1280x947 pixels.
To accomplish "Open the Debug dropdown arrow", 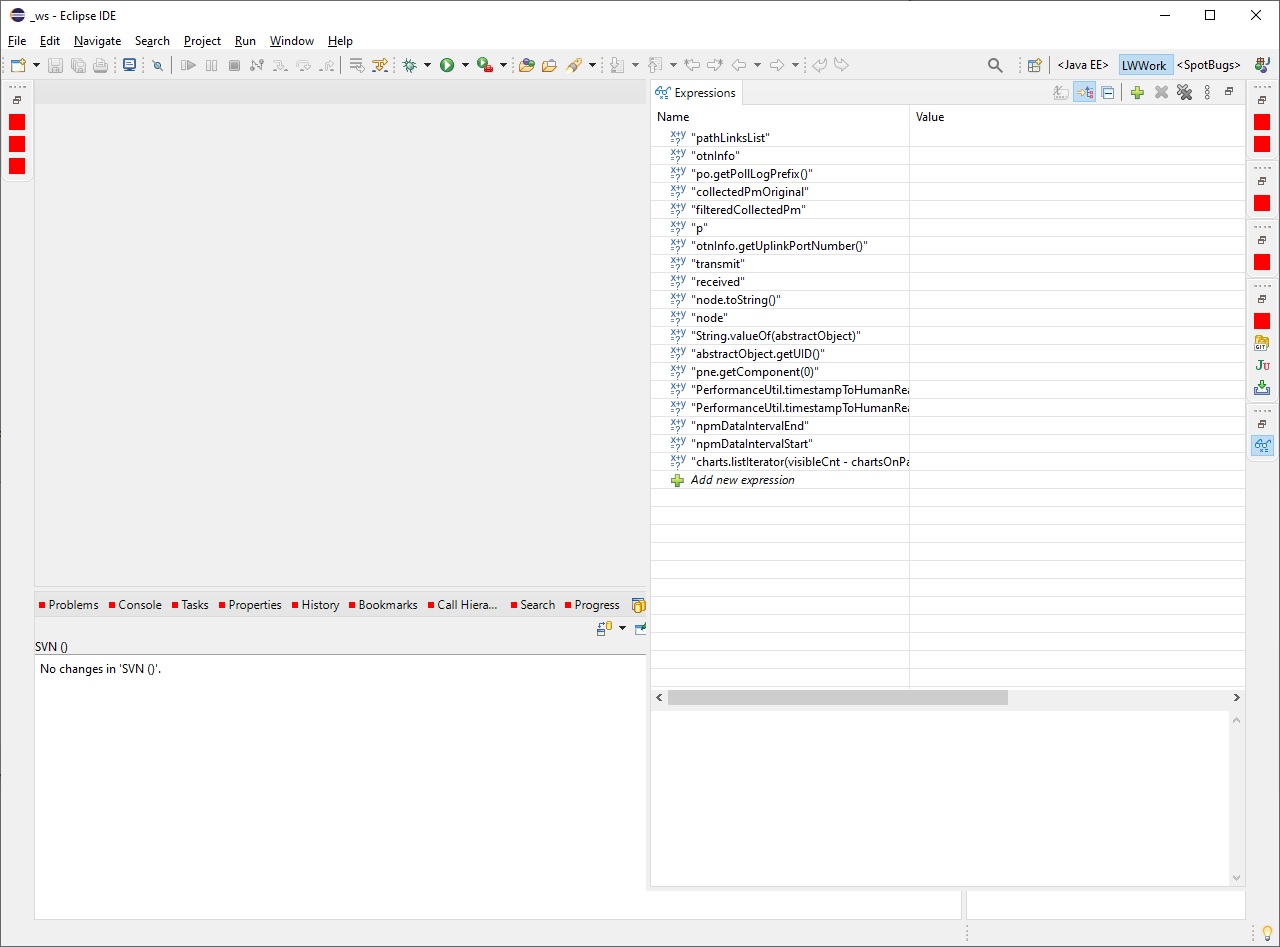I will 427,65.
